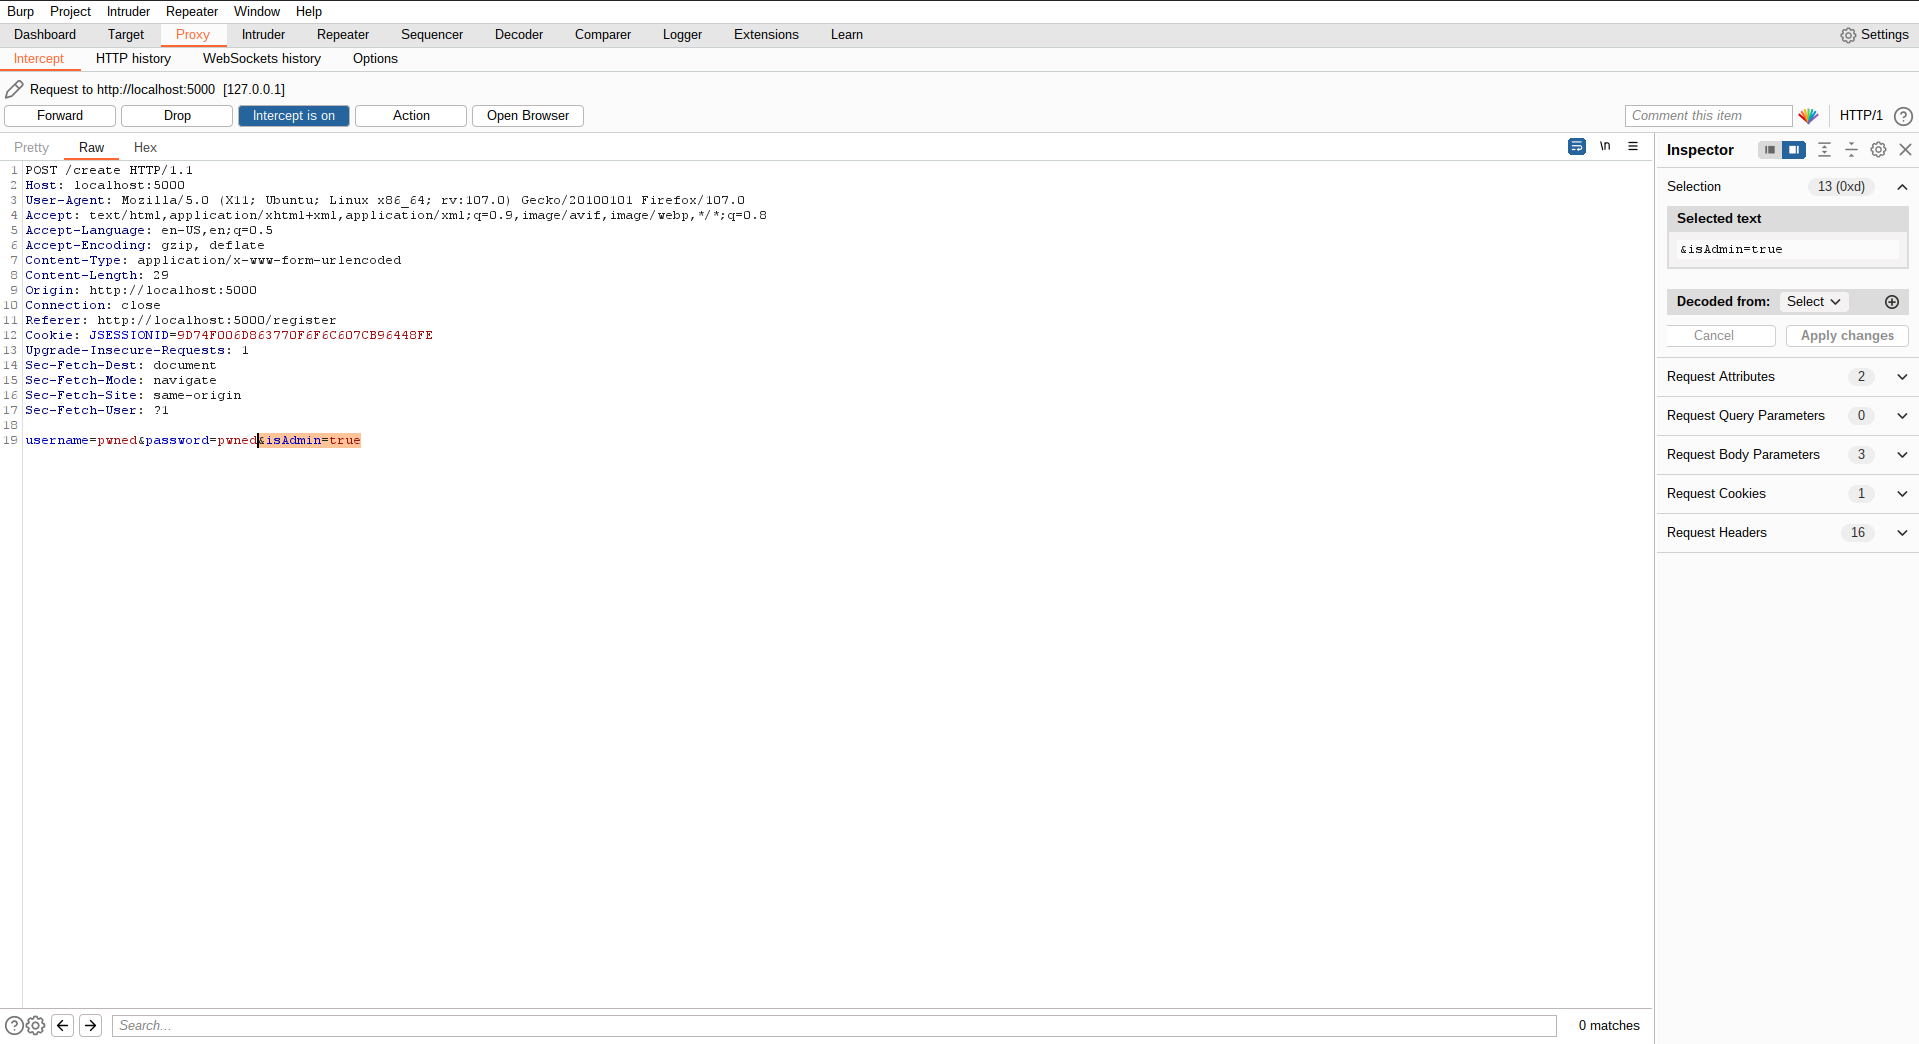Screen dimensions: 1919x1044
Task: Click the bottom Search field
Action: pyautogui.click(x=834, y=1026)
